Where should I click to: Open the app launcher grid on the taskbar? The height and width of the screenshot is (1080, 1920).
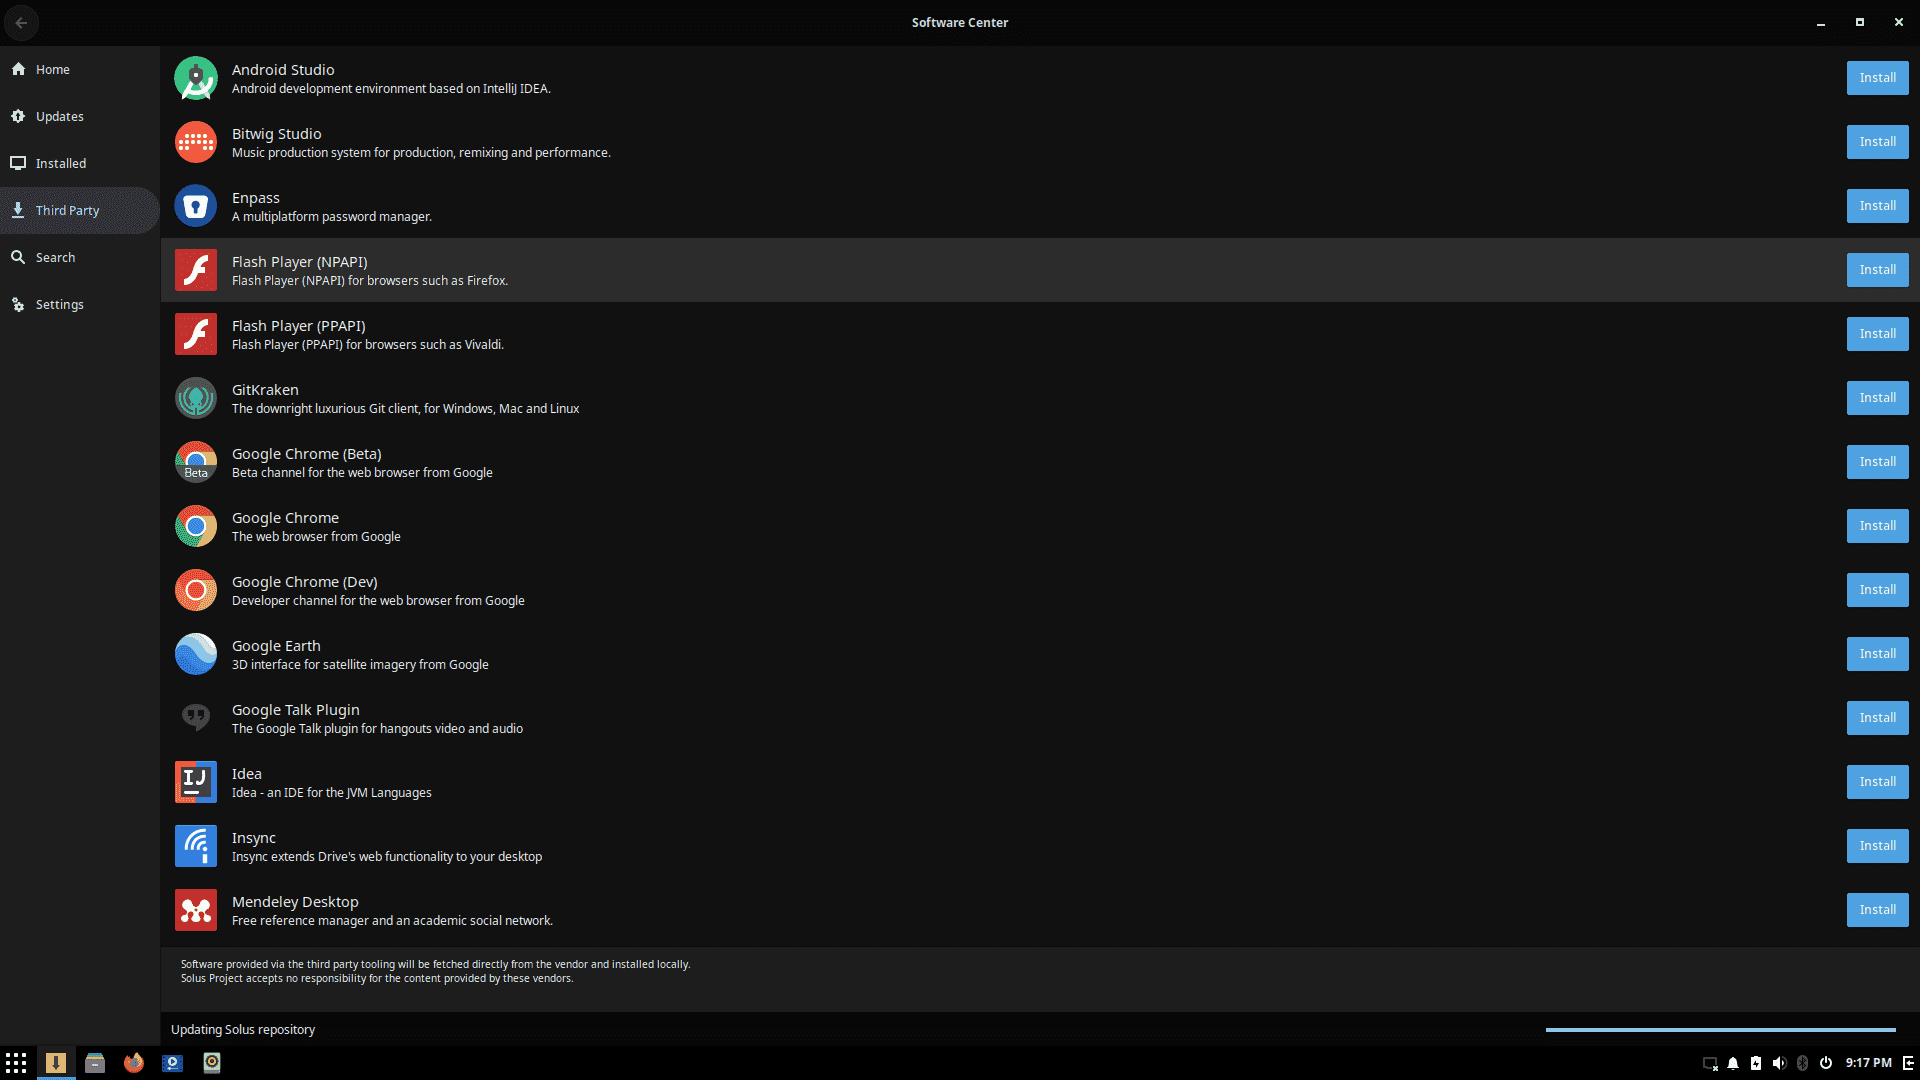pyautogui.click(x=16, y=1063)
